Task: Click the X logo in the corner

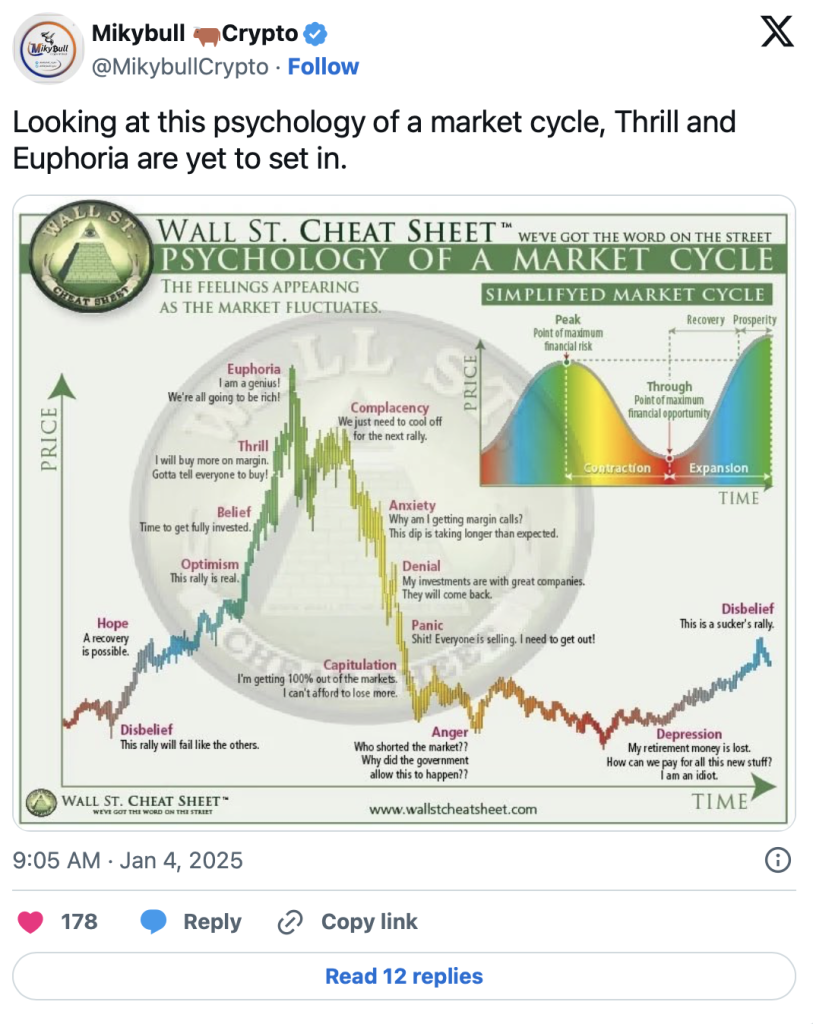Action: pos(777,33)
